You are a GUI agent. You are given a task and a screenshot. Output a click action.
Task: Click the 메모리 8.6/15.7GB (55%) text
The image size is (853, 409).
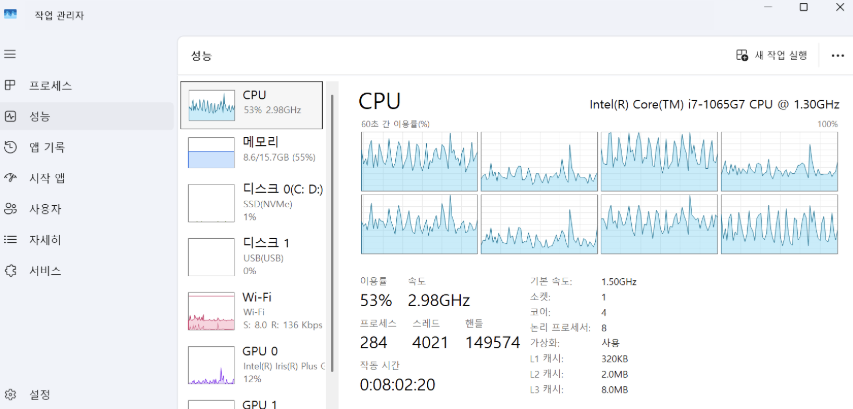(x=279, y=158)
